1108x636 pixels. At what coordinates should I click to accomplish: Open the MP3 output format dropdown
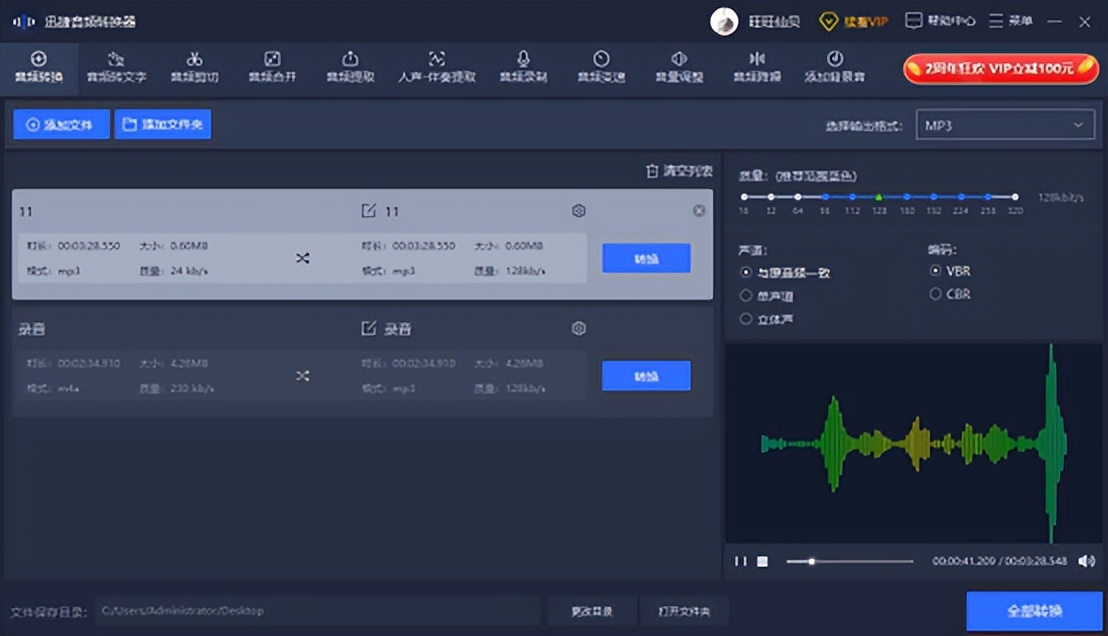(1004, 125)
